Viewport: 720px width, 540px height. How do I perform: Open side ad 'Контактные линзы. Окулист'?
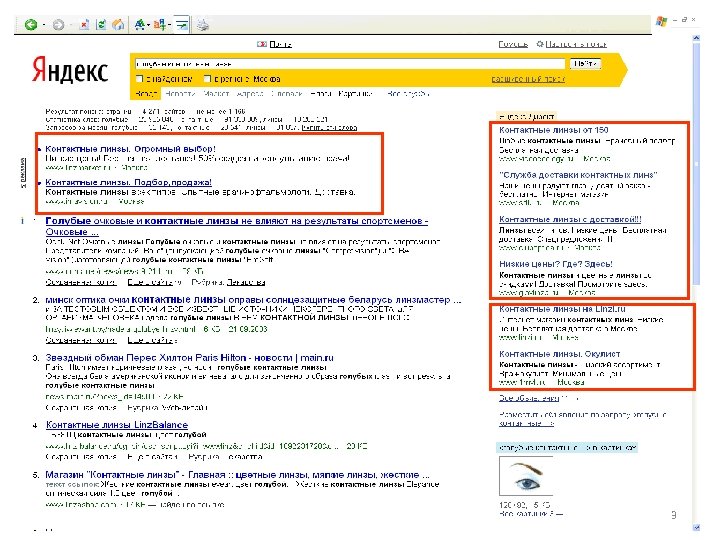[560, 354]
